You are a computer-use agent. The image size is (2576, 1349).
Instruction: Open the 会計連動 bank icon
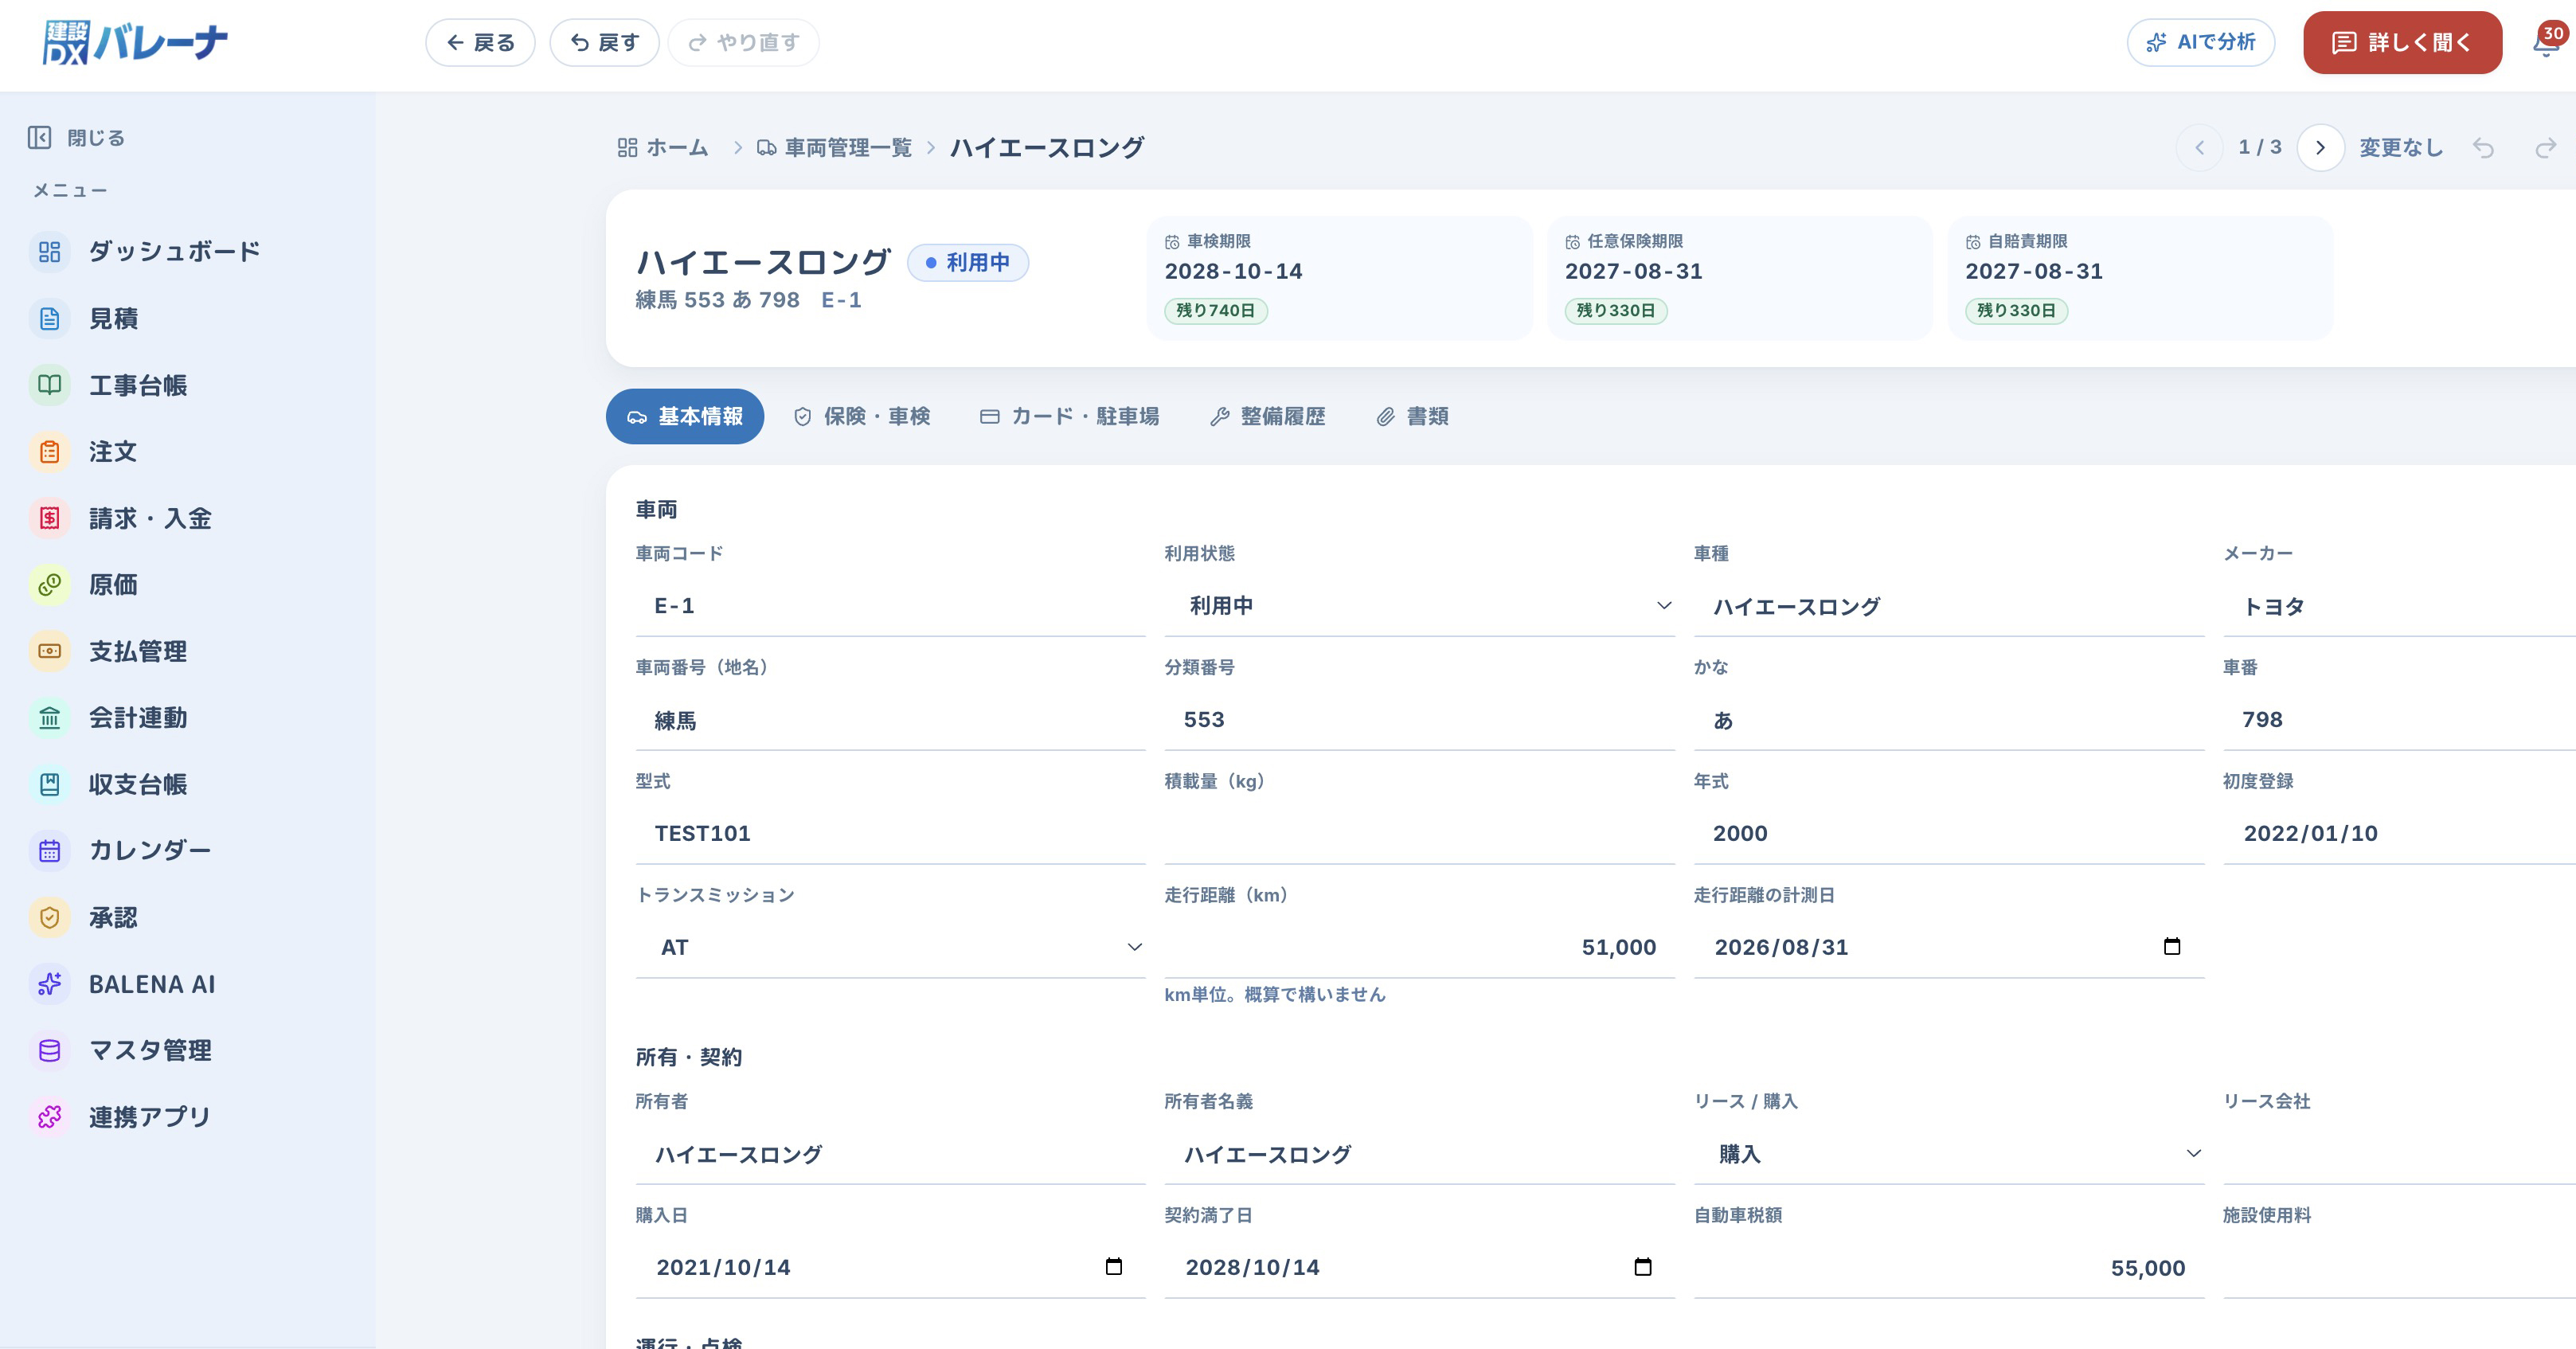[49, 718]
